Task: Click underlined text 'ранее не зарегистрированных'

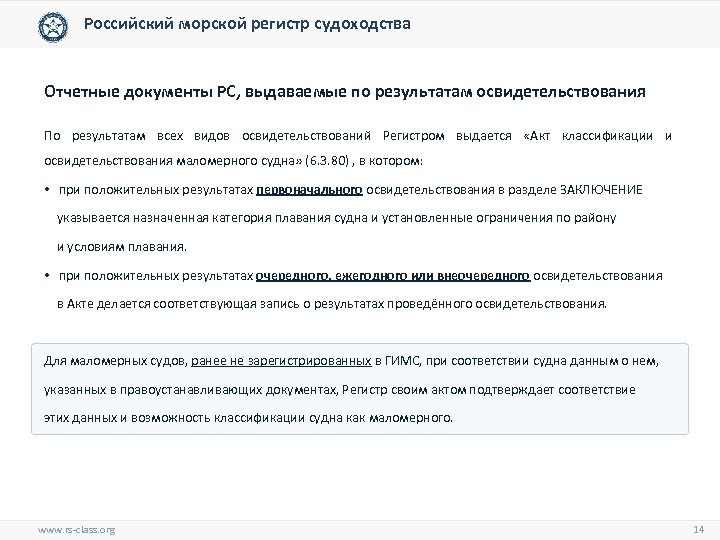Action: (281, 361)
